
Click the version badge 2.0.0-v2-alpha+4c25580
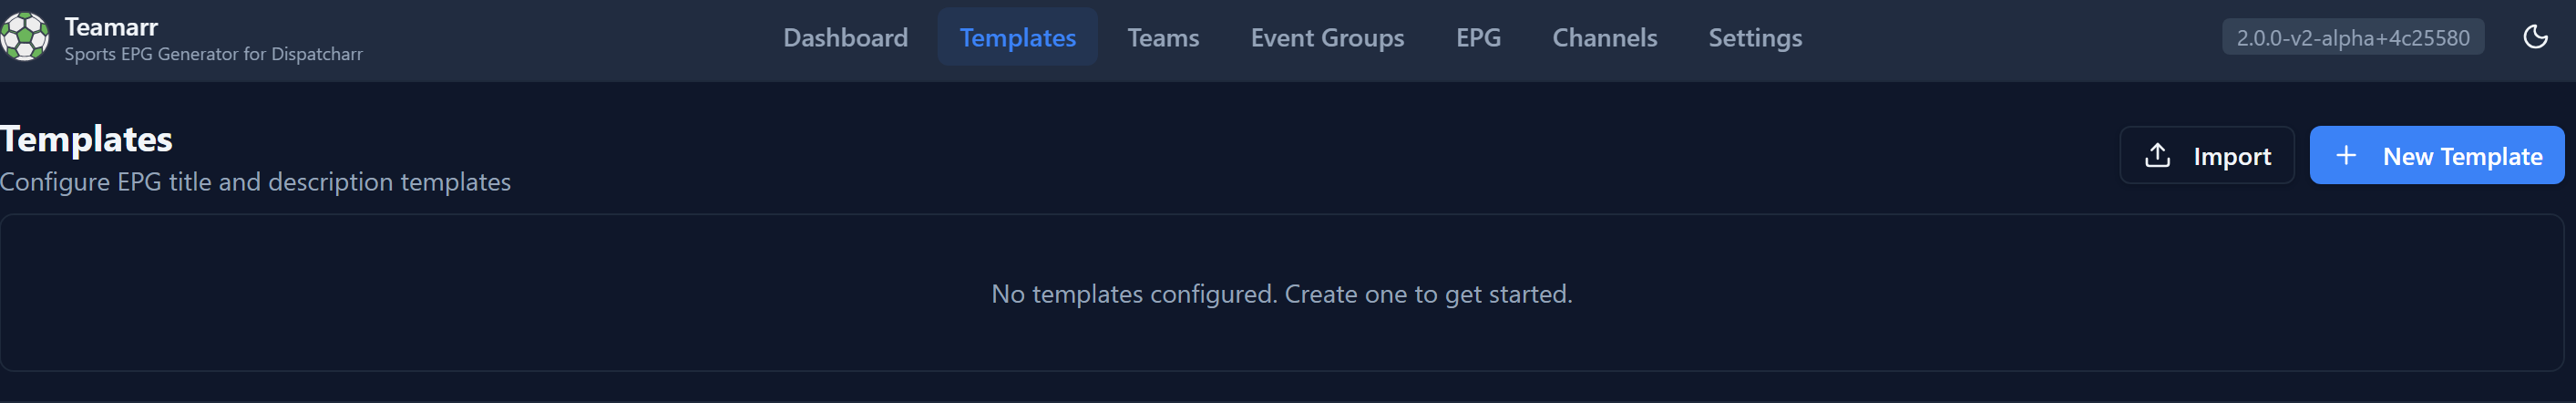coord(2352,38)
